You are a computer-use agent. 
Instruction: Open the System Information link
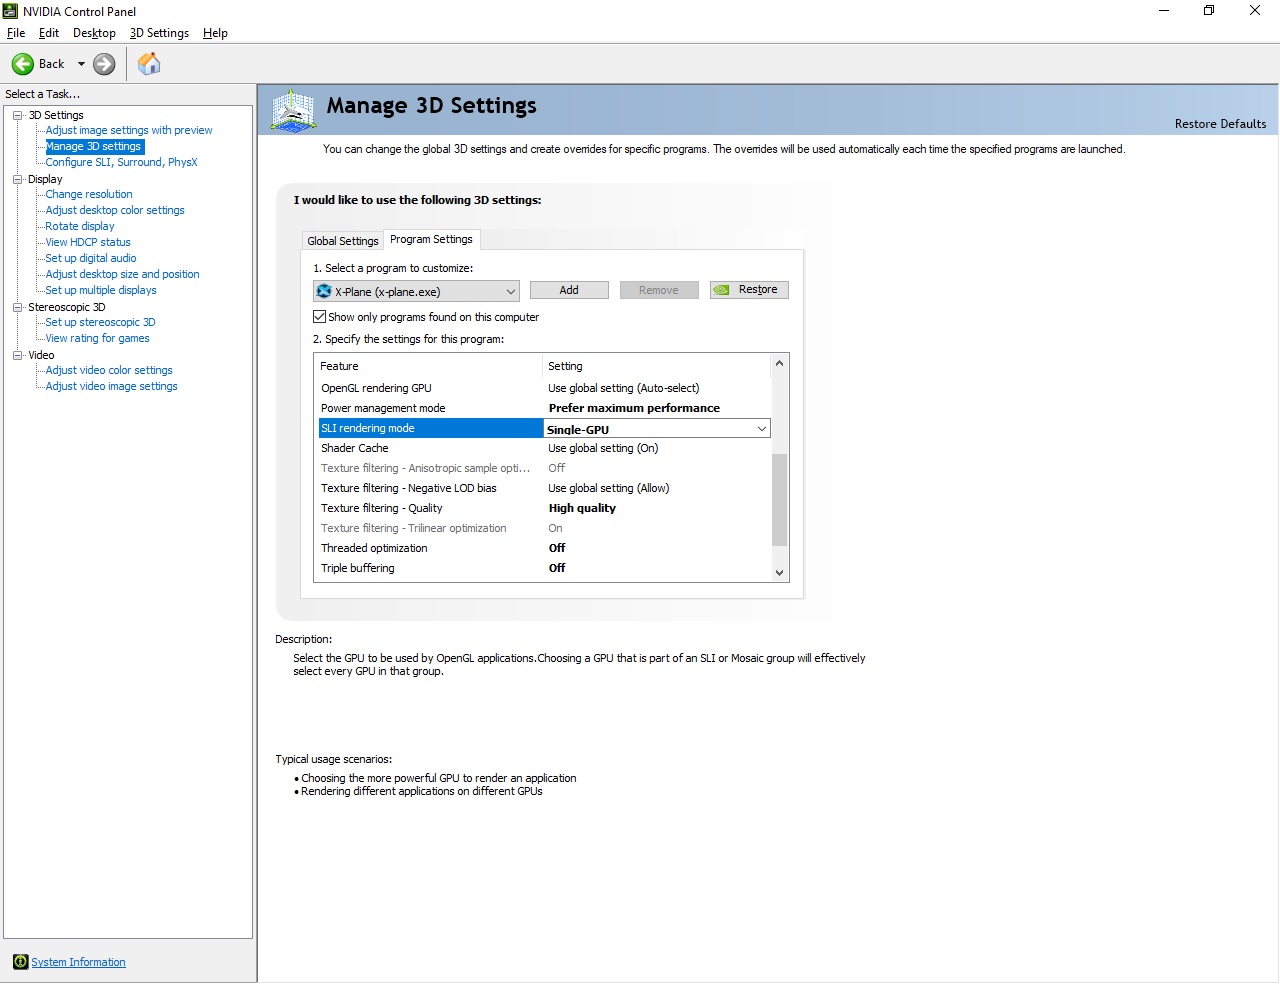pyautogui.click(x=78, y=962)
